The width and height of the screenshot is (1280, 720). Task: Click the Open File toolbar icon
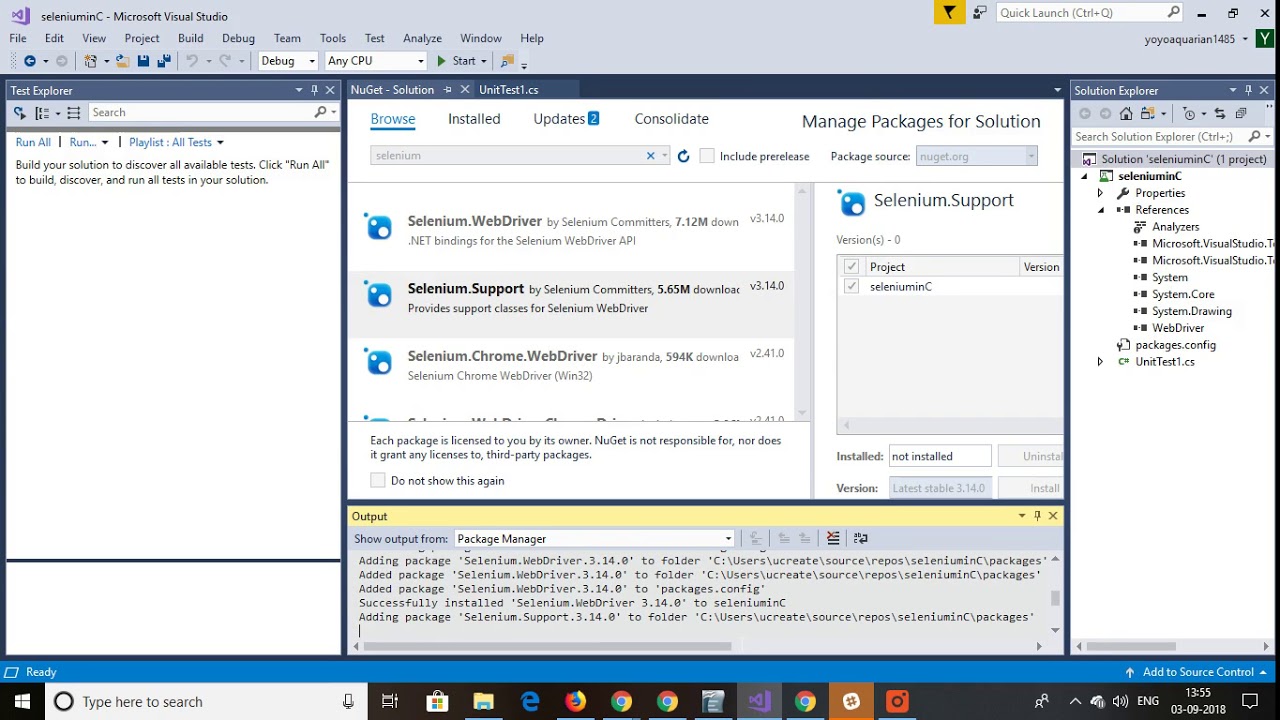click(x=123, y=61)
